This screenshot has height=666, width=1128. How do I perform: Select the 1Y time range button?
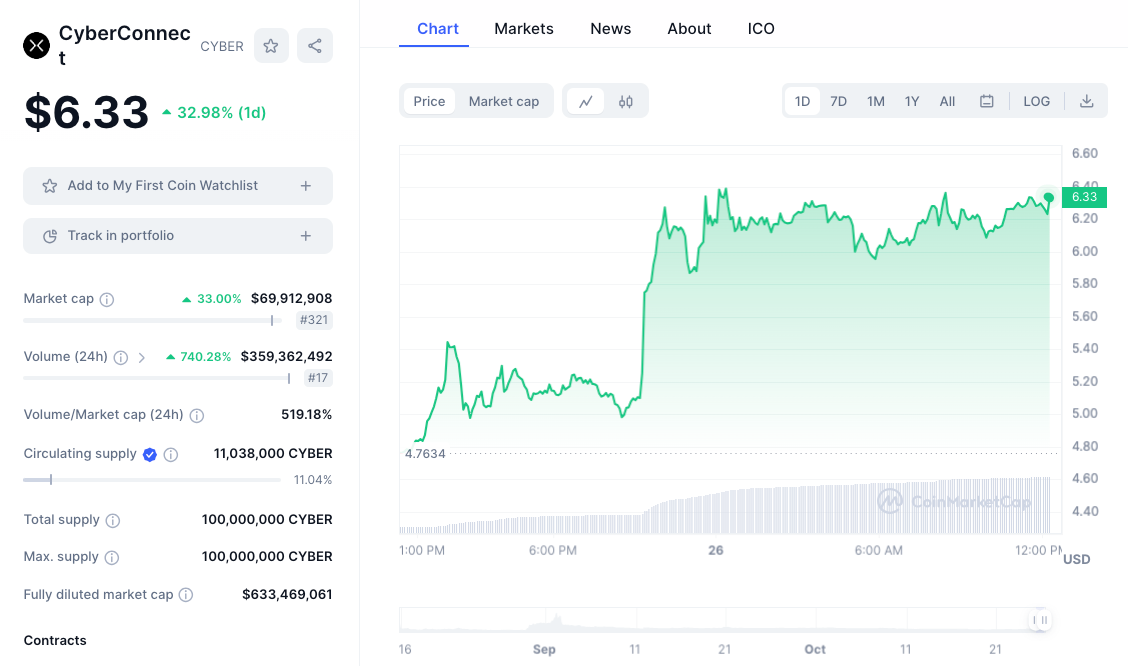point(912,101)
